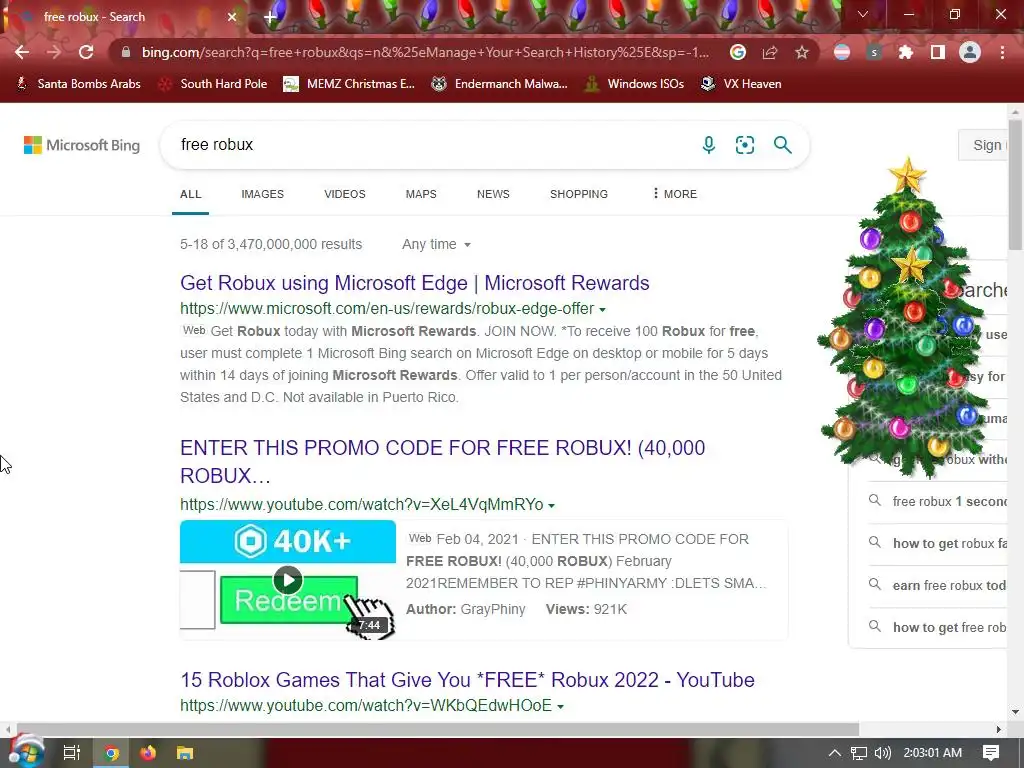Open Get Robux using Microsoft Edge result
1024x768 pixels.
[x=415, y=283]
